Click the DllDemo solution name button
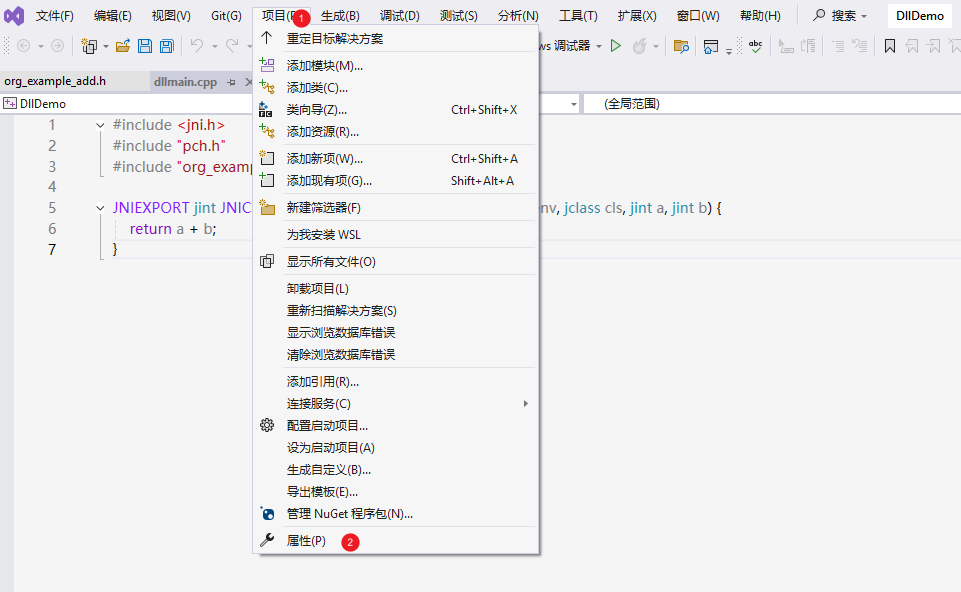 (x=920, y=15)
